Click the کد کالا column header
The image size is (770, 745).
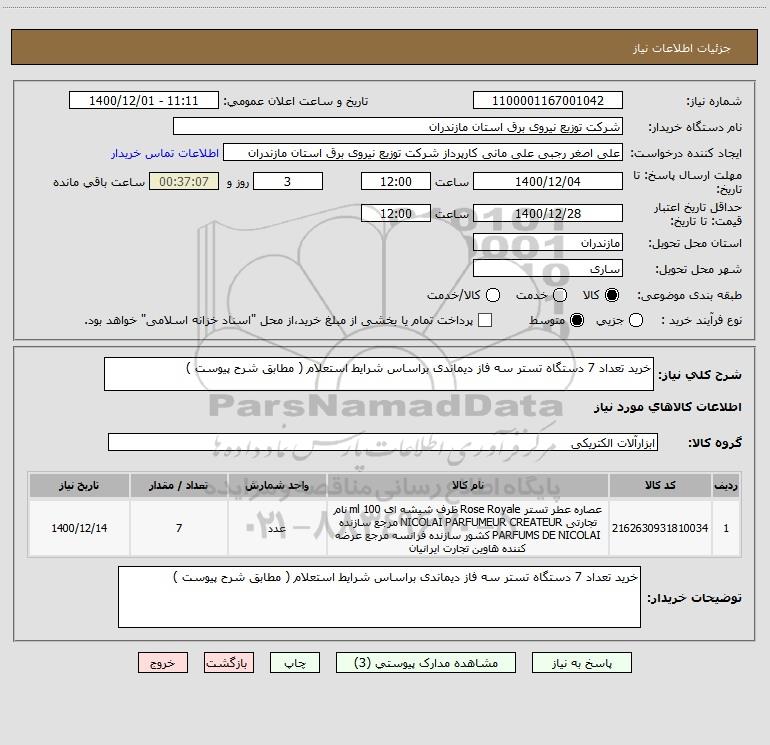[660, 486]
